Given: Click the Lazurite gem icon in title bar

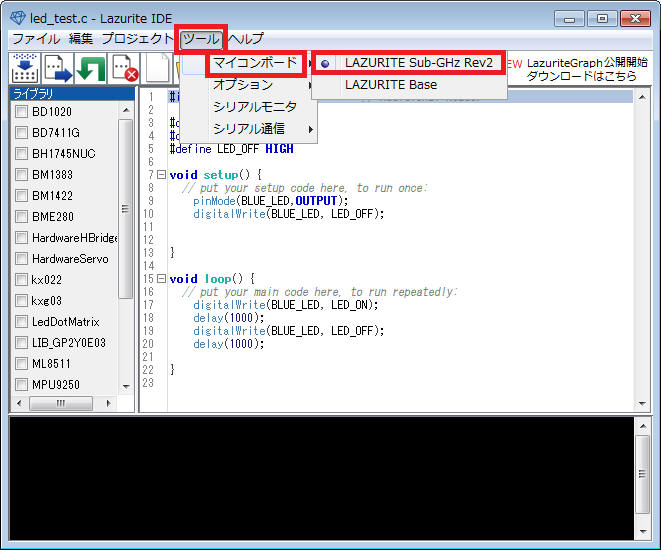Looking at the screenshot, I should tap(18, 18).
